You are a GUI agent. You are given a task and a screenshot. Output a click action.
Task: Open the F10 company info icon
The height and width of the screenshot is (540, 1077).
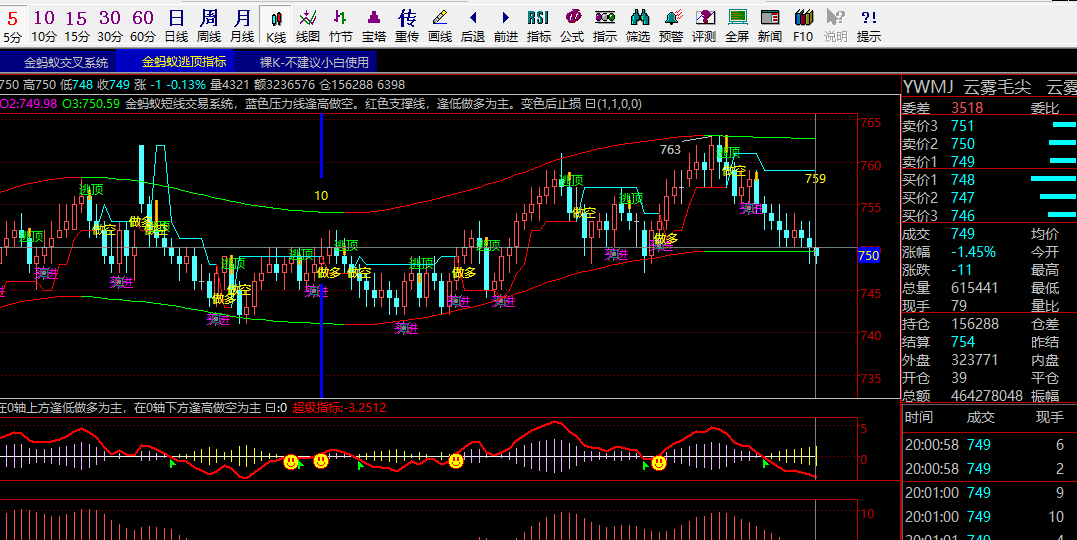(x=803, y=25)
